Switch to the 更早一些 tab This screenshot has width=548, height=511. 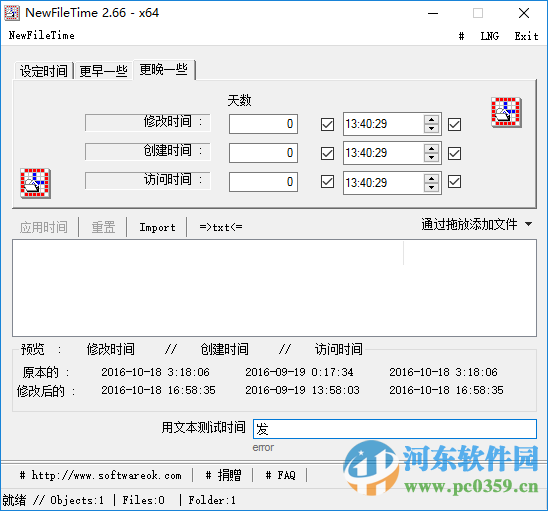[x=103, y=71]
